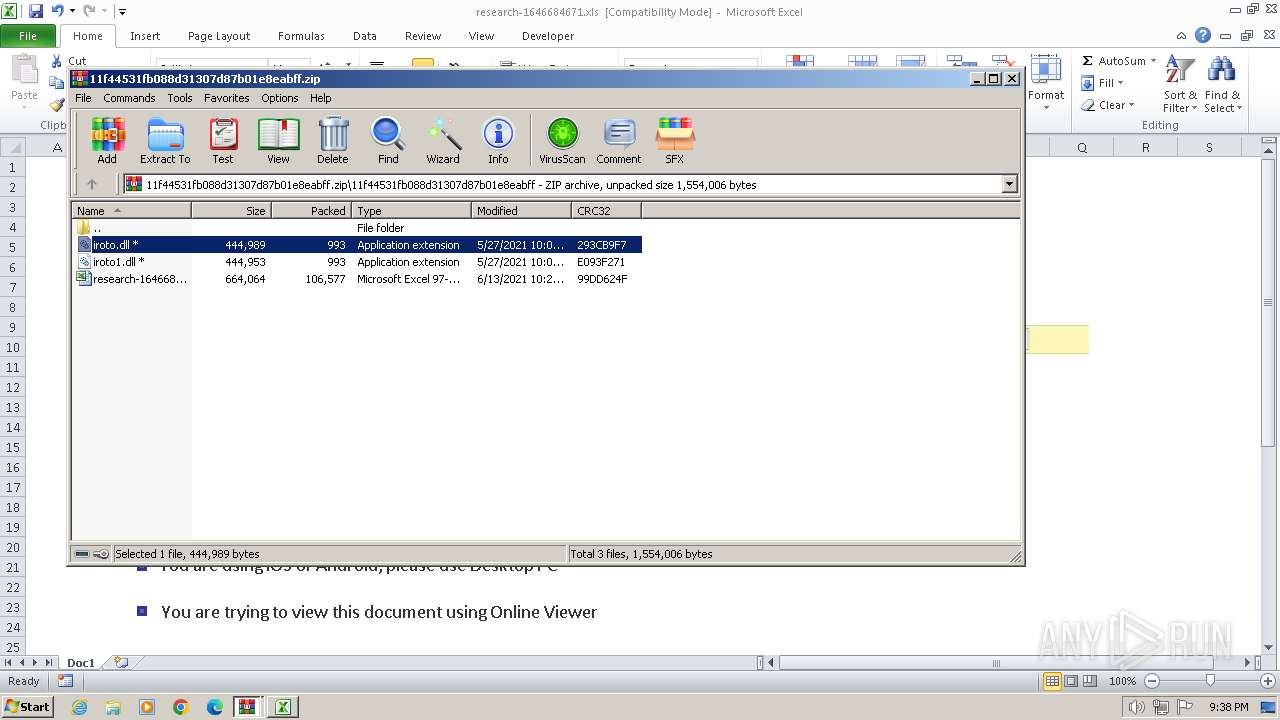Go up one folder level arrow

coord(92,184)
